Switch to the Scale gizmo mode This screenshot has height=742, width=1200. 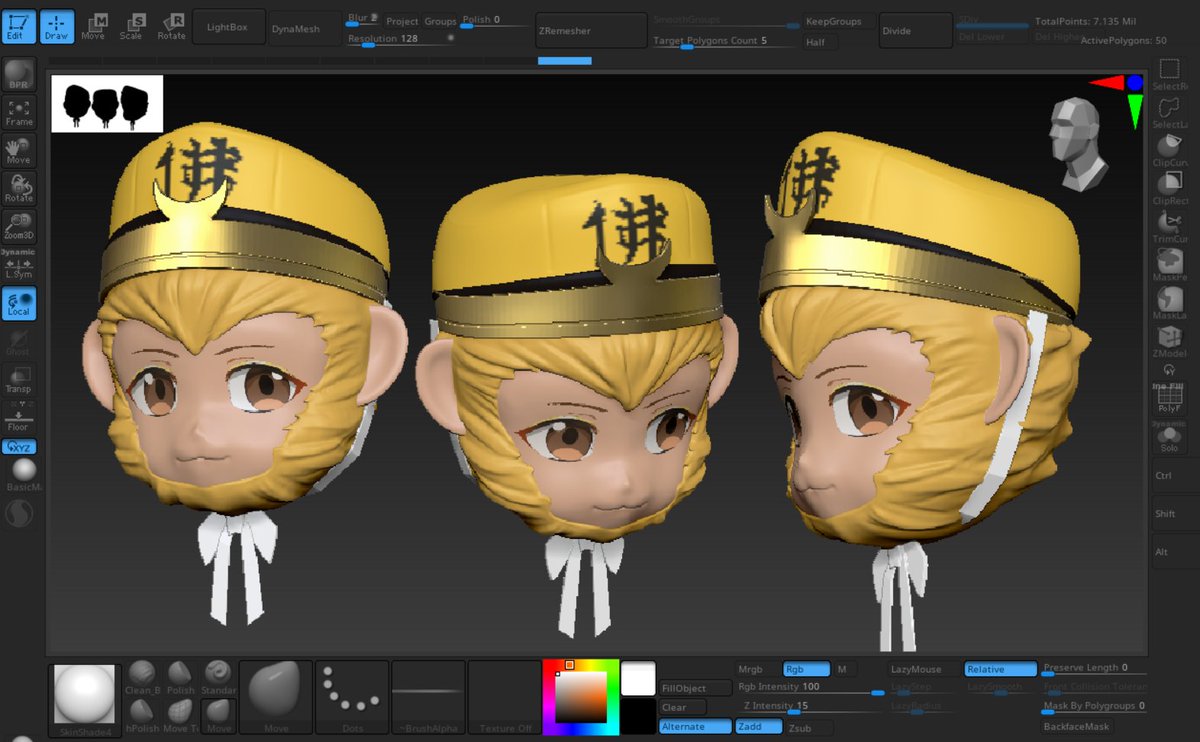132,27
